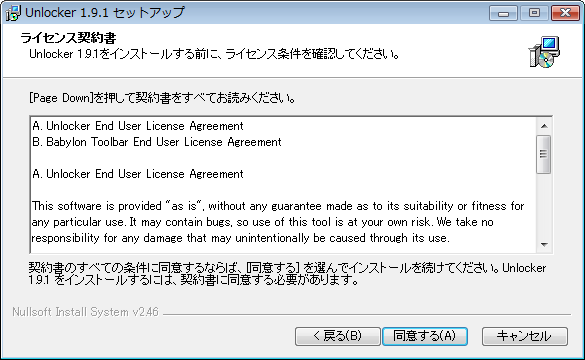Click the first line "A. Unlocker End User License Agreement"
This screenshot has width=585, height=360.
pos(138,126)
